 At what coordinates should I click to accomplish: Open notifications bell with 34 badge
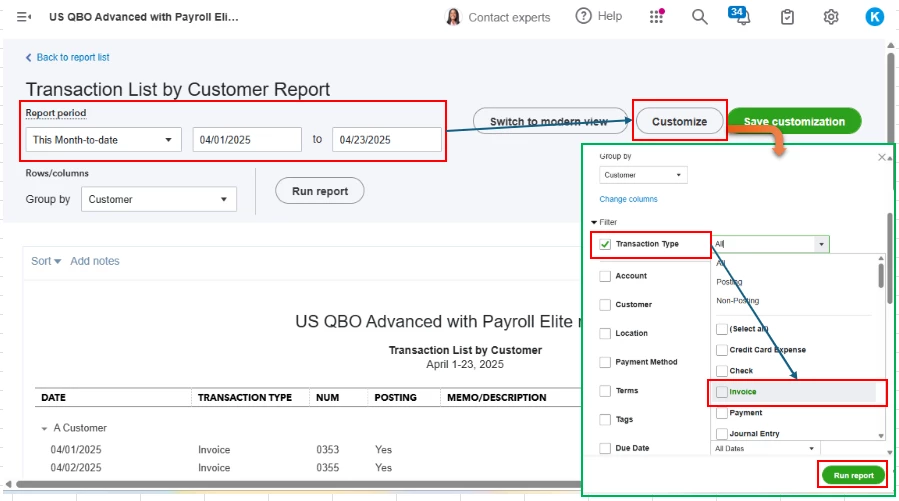click(740, 15)
